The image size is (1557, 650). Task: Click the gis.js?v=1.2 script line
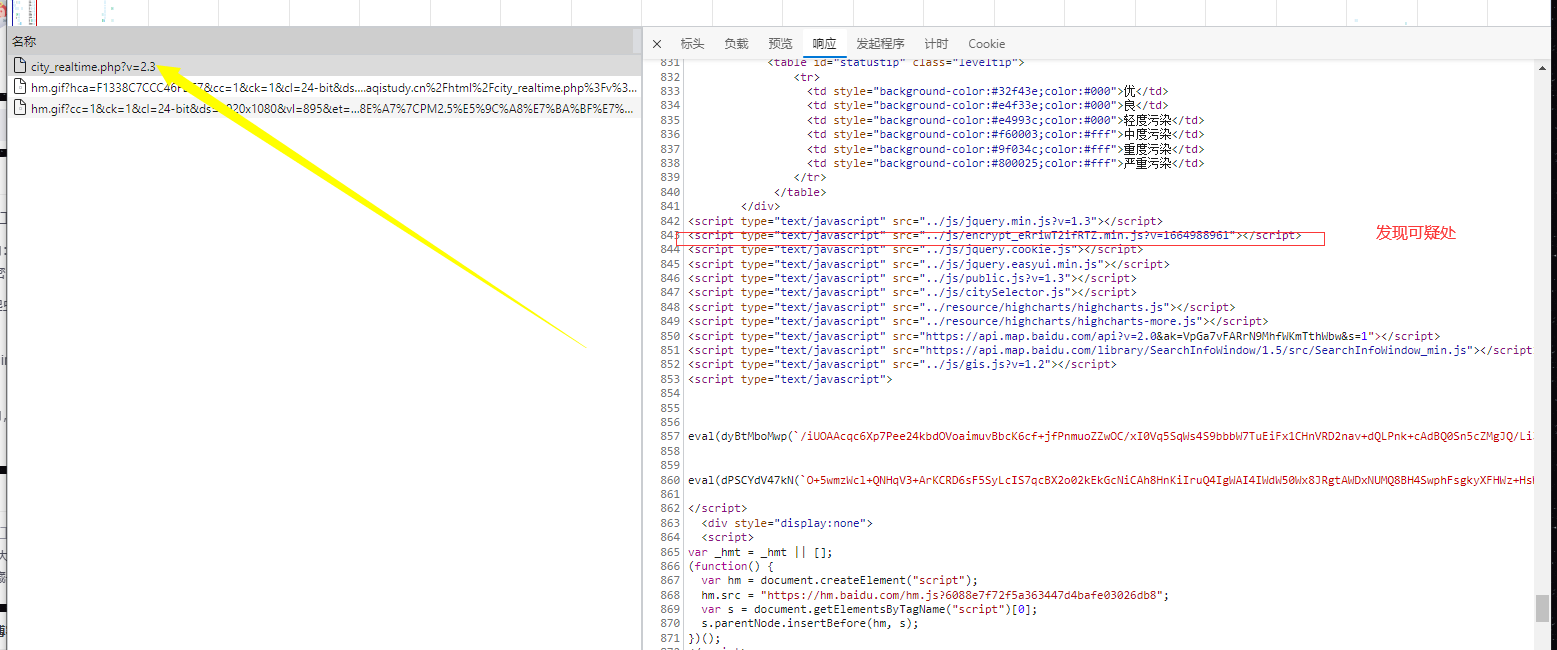pyautogui.click(x=902, y=365)
